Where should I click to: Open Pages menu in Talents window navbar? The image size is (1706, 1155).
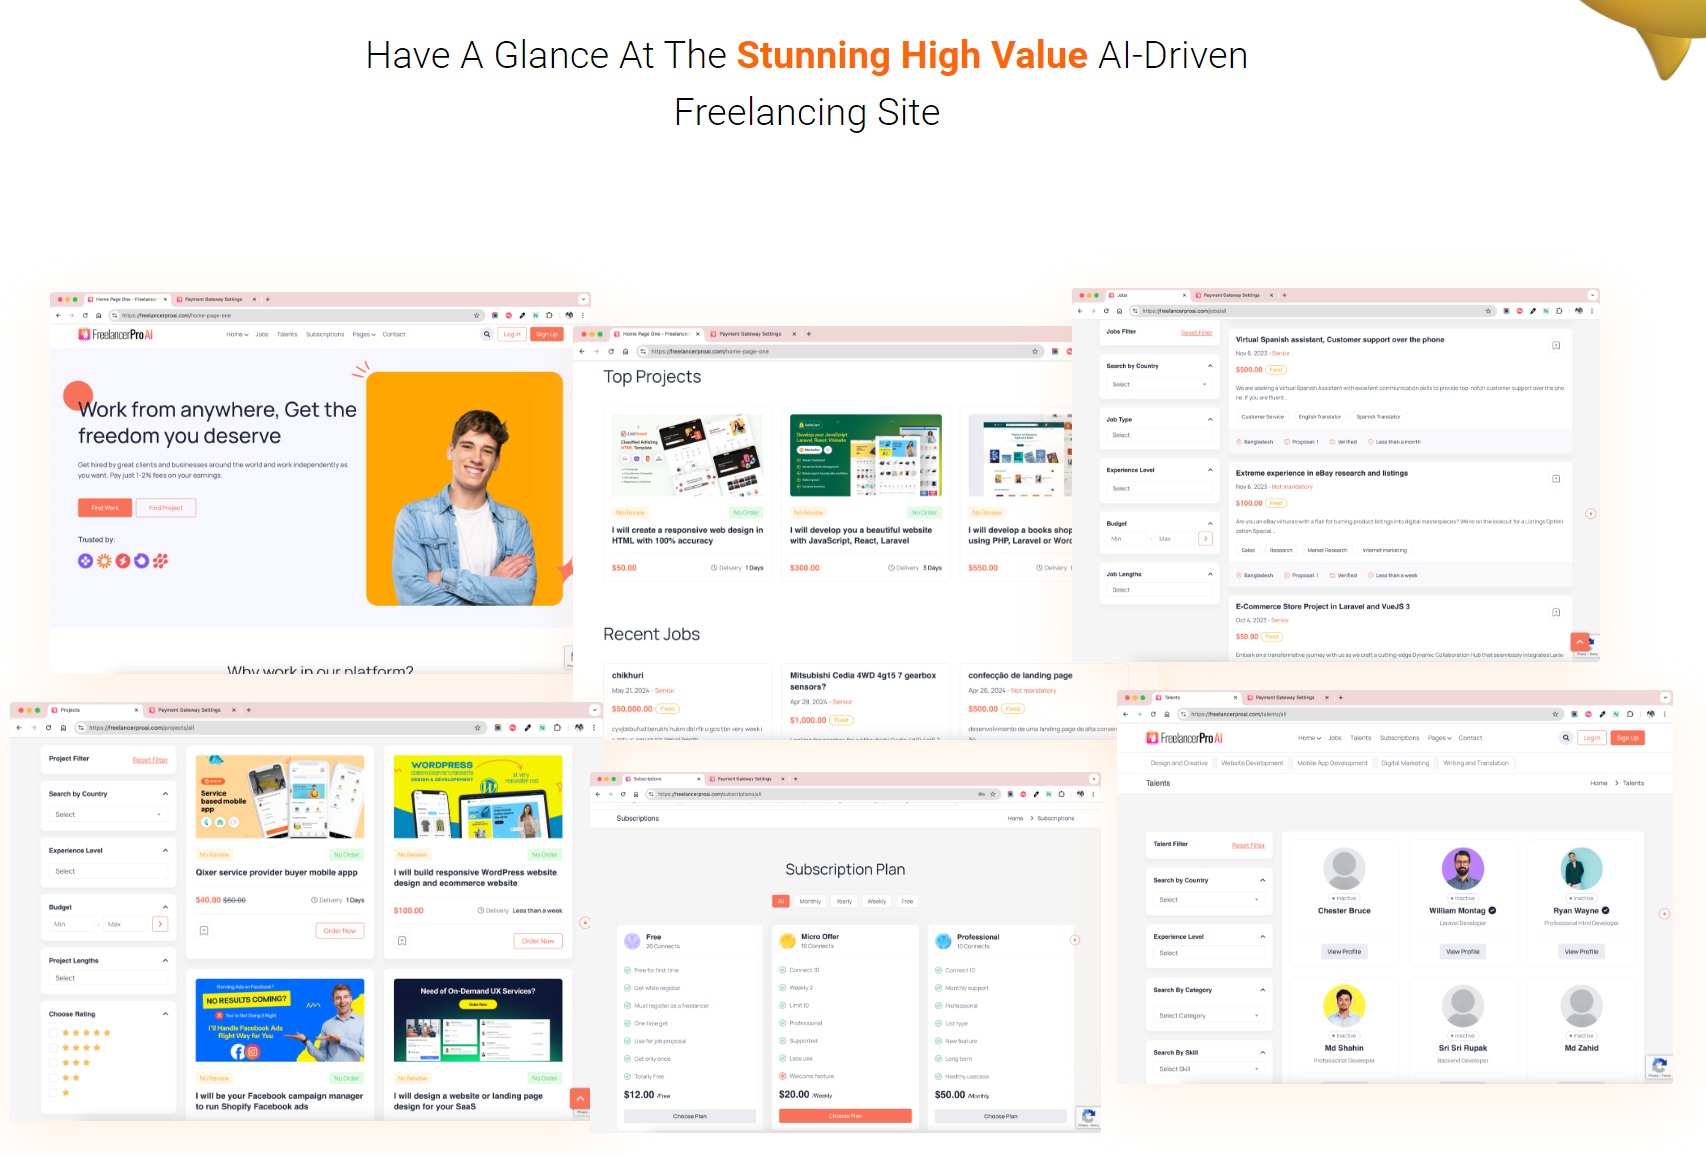[1439, 738]
